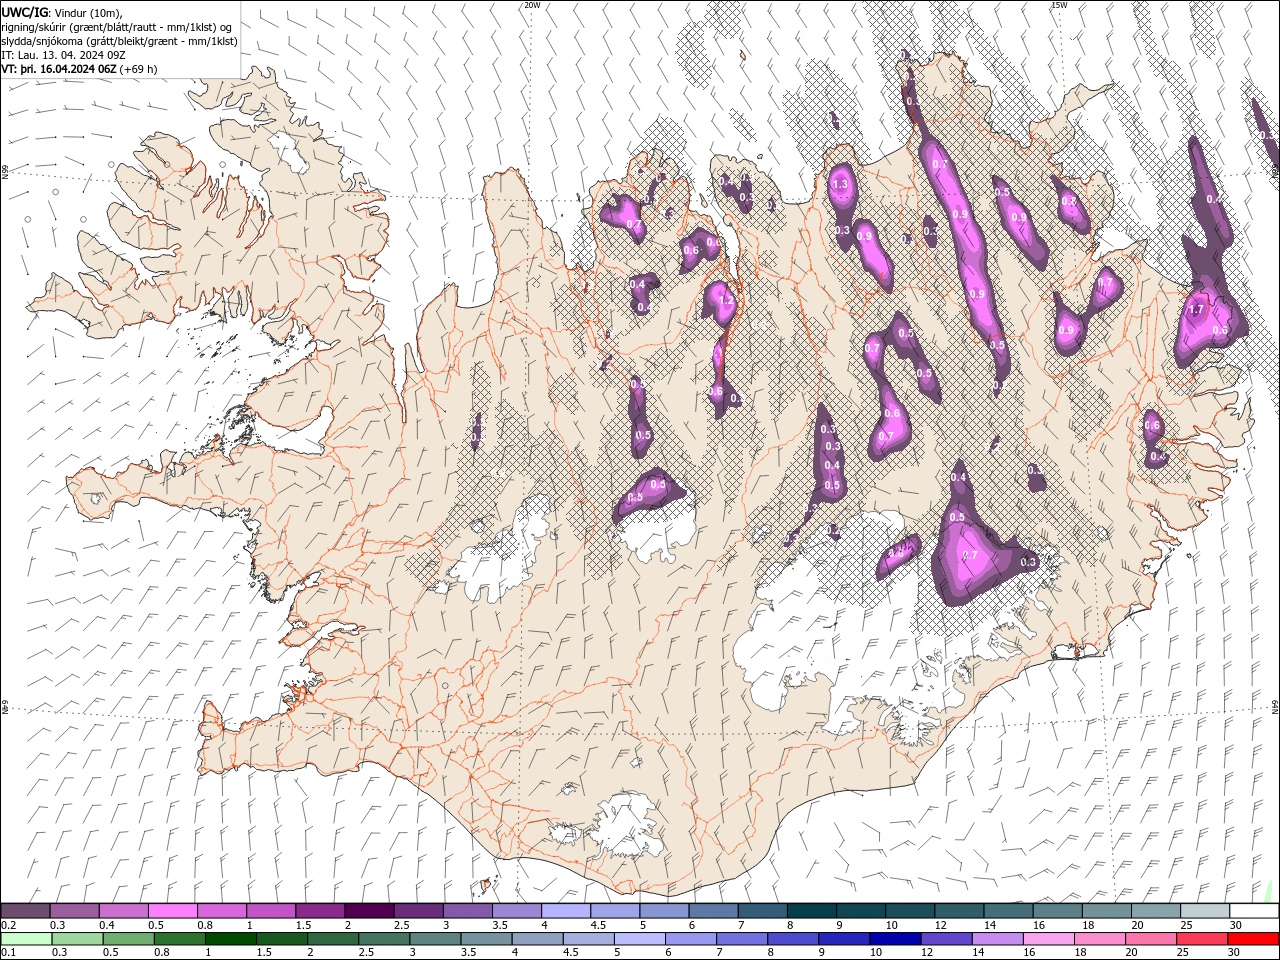Click the 'UWC/IG: Vindur (10m)' title text
This screenshot has height=960, width=1280.
[x=62, y=12]
